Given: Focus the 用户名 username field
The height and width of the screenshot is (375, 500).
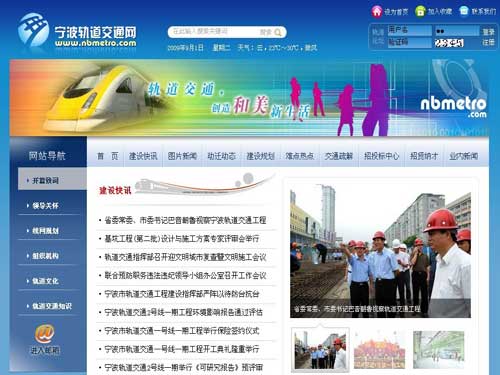Looking at the screenshot, I should point(410,30).
